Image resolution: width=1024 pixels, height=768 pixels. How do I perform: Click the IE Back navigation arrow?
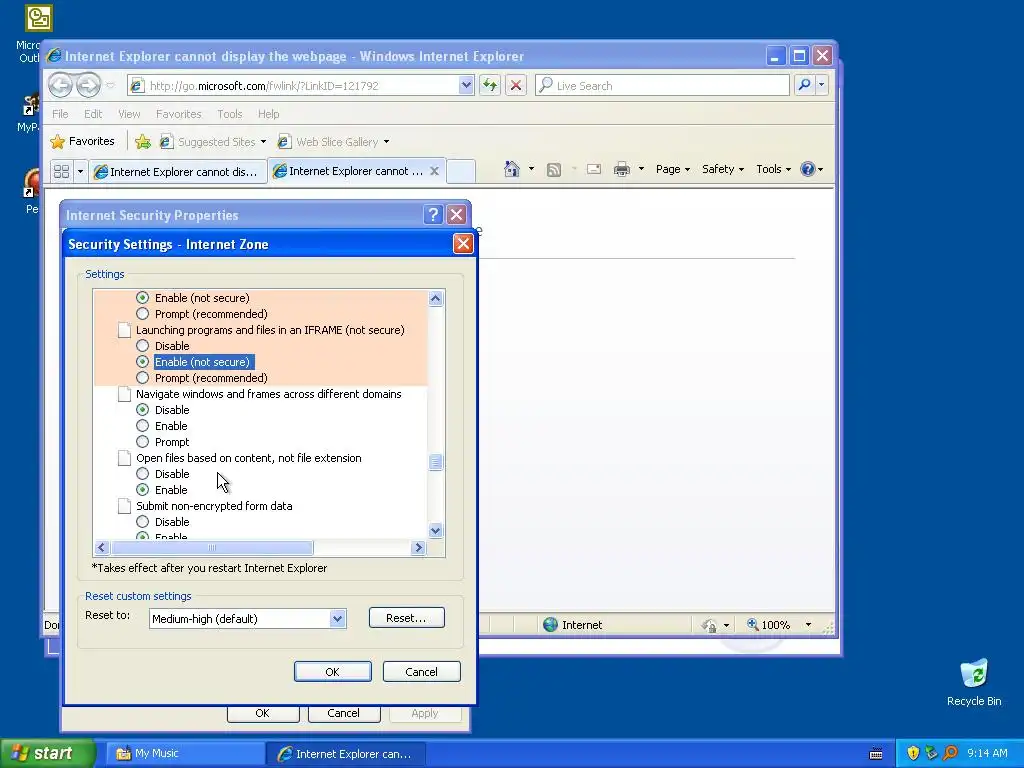click(x=61, y=85)
